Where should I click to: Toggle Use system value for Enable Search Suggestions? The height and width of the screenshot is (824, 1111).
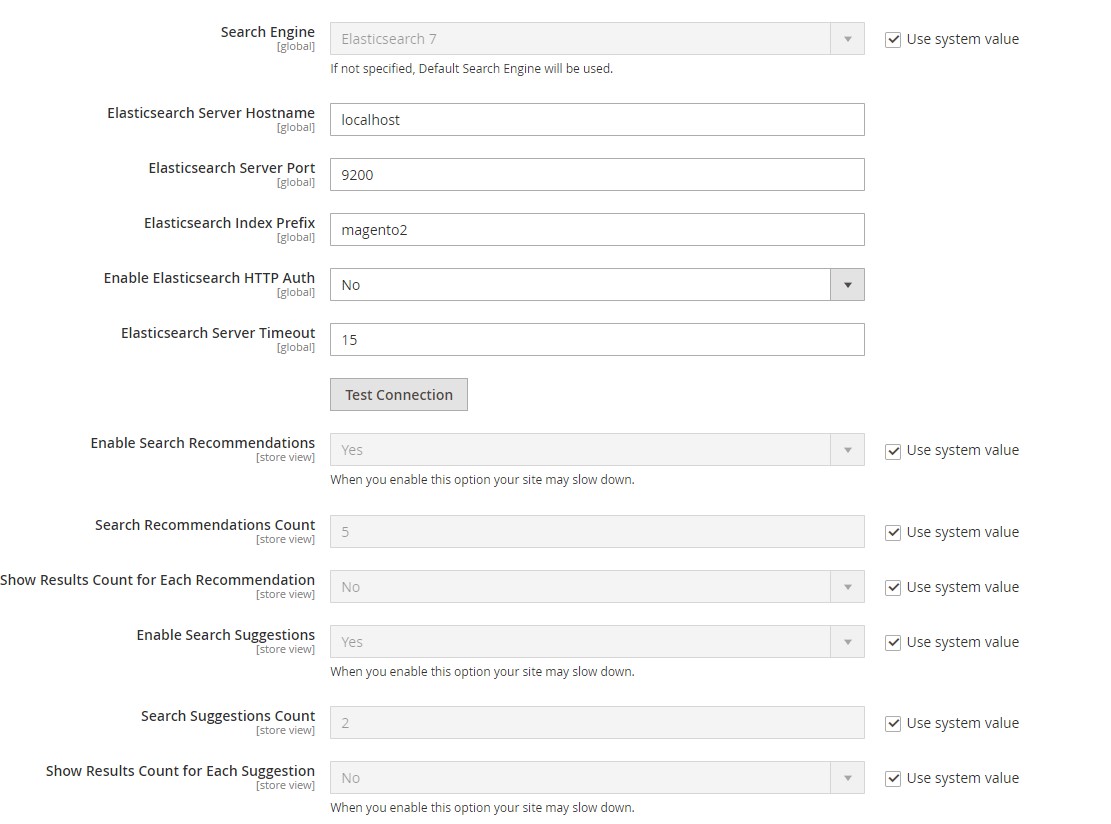[x=893, y=642]
